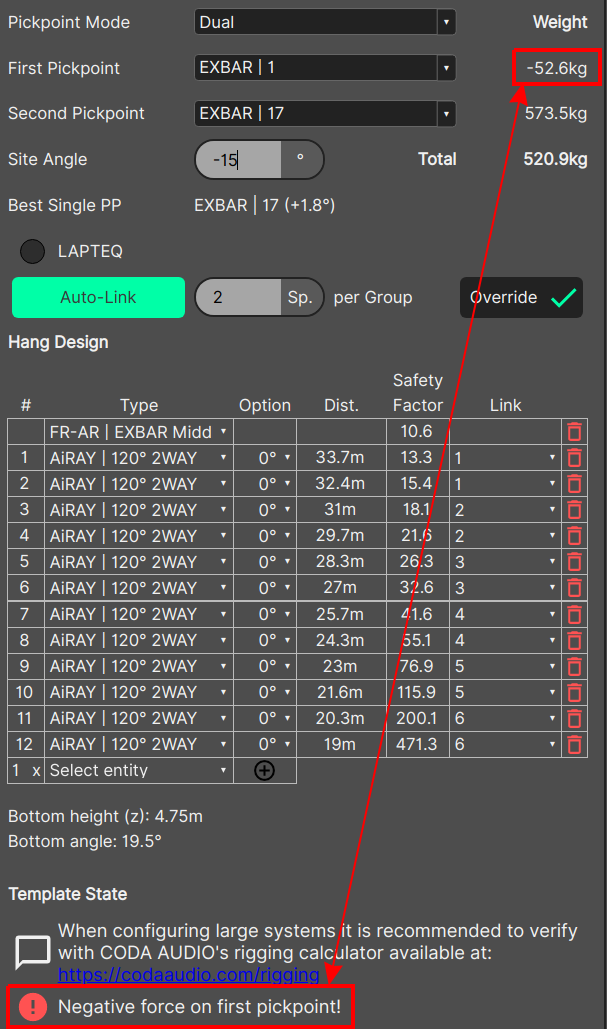607x1029 pixels.
Task: Click the speech bubble info icon
Action: tap(32, 951)
